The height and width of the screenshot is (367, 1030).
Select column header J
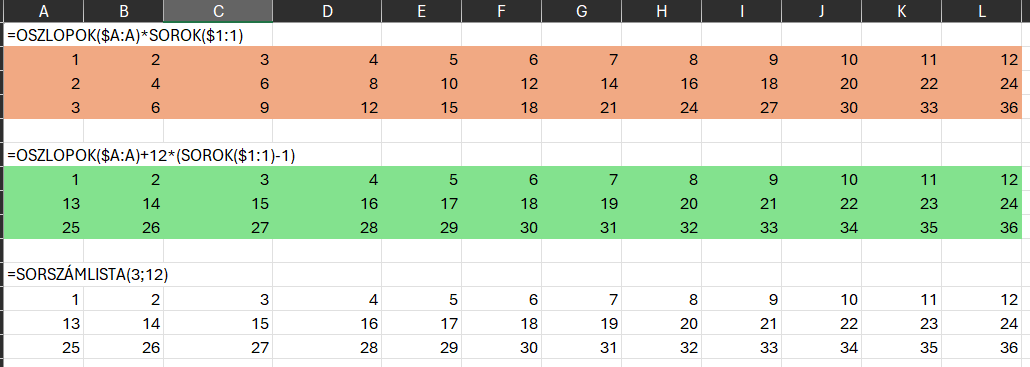coord(821,11)
